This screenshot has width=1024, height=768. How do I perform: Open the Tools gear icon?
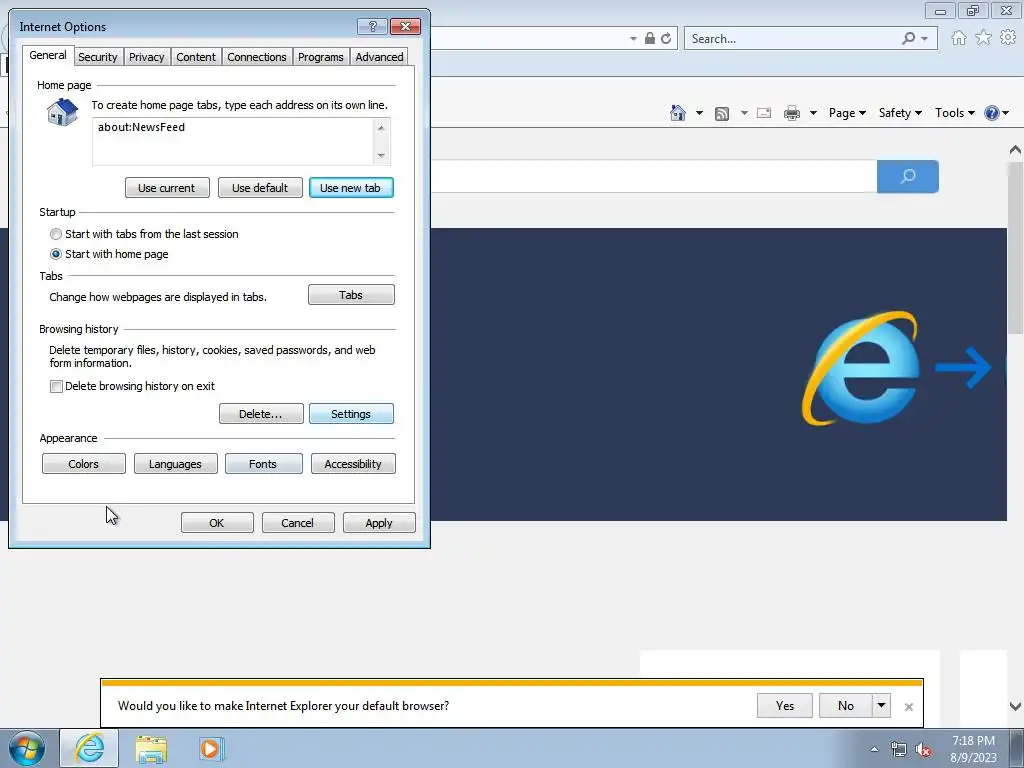(1008, 38)
